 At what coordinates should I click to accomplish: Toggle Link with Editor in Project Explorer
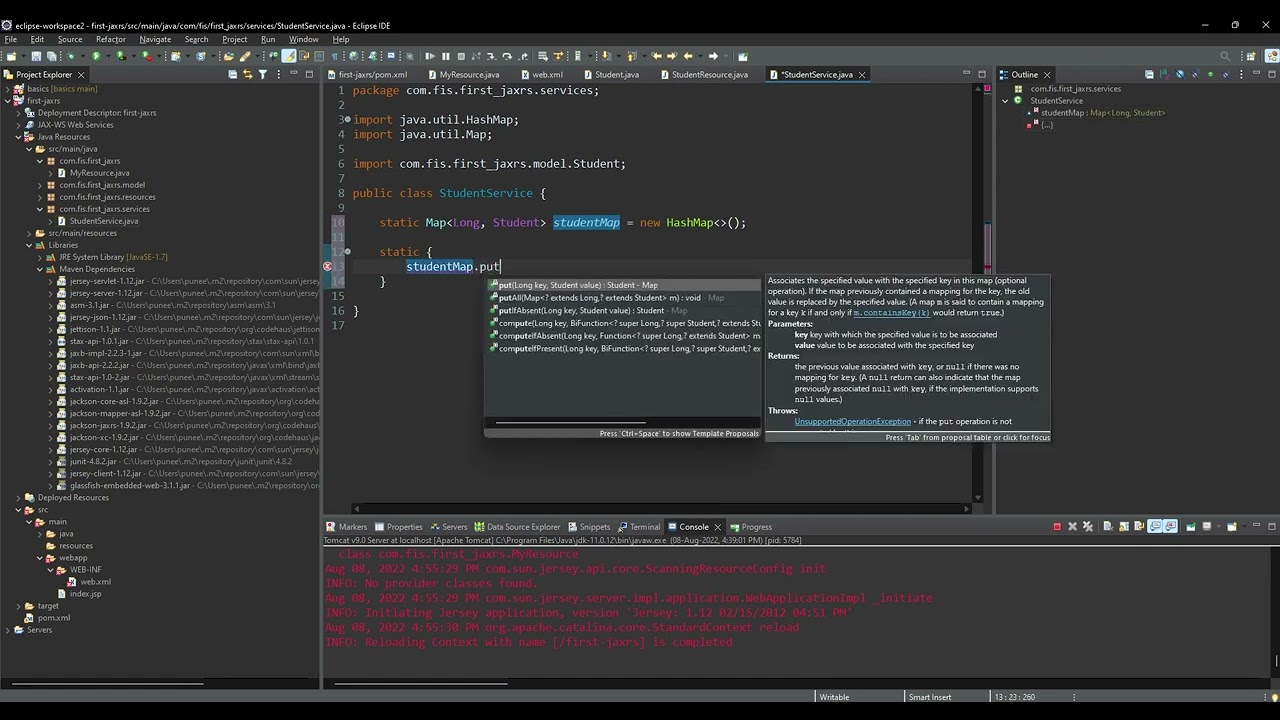(x=248, y=75)
